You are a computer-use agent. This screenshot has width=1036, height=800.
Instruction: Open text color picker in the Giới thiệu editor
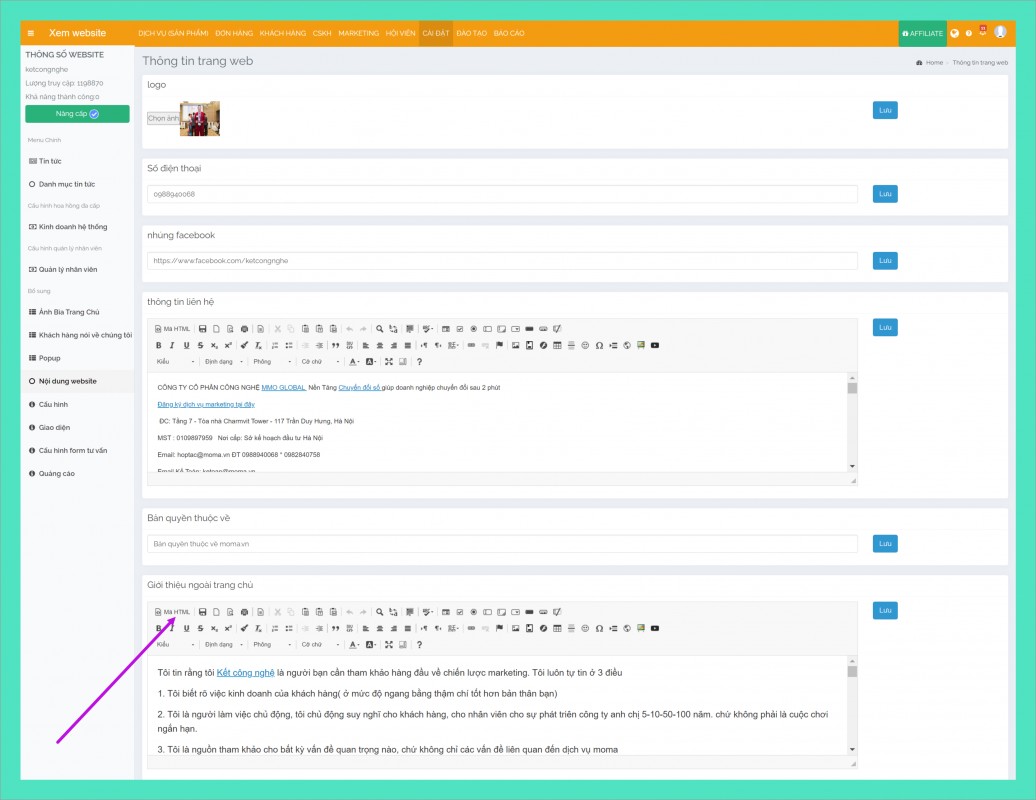(x=354, y=645)
